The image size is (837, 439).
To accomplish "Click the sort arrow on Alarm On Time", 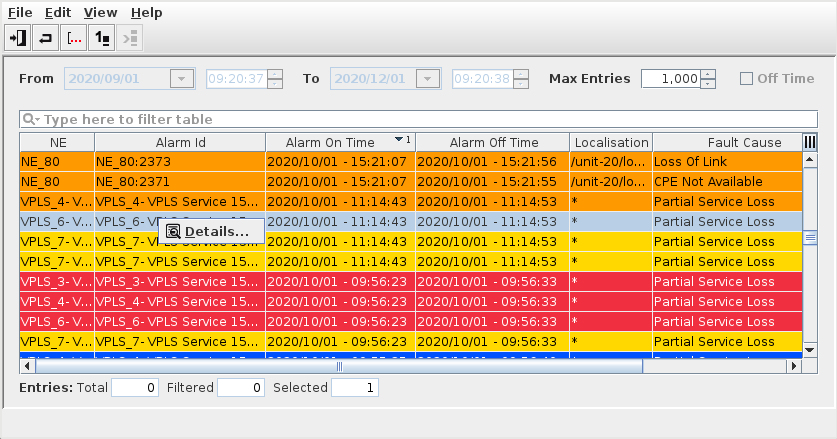I will pyautogui.click(x=400, y=140).
